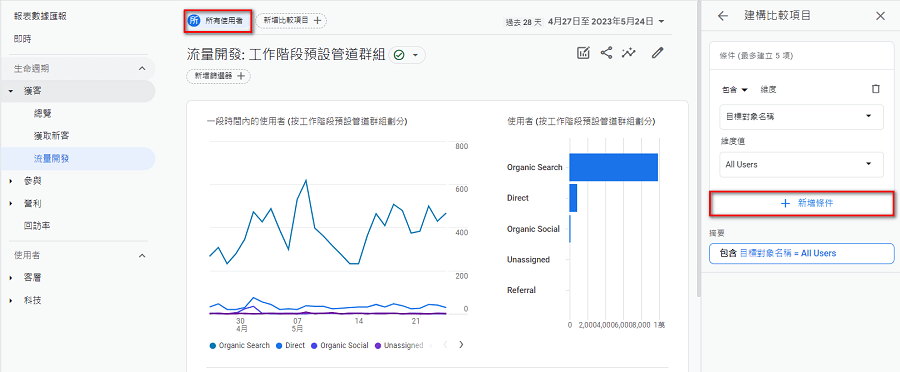This screenshot has height=372, width=900.
Task: Toggle Direct legend entry
Action: [290, 346]
